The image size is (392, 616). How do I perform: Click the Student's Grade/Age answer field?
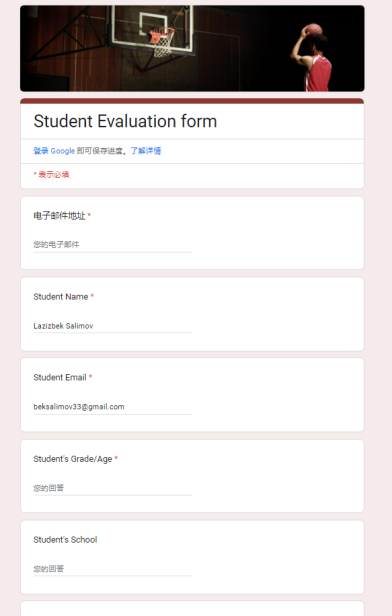(x=113, y=488)
